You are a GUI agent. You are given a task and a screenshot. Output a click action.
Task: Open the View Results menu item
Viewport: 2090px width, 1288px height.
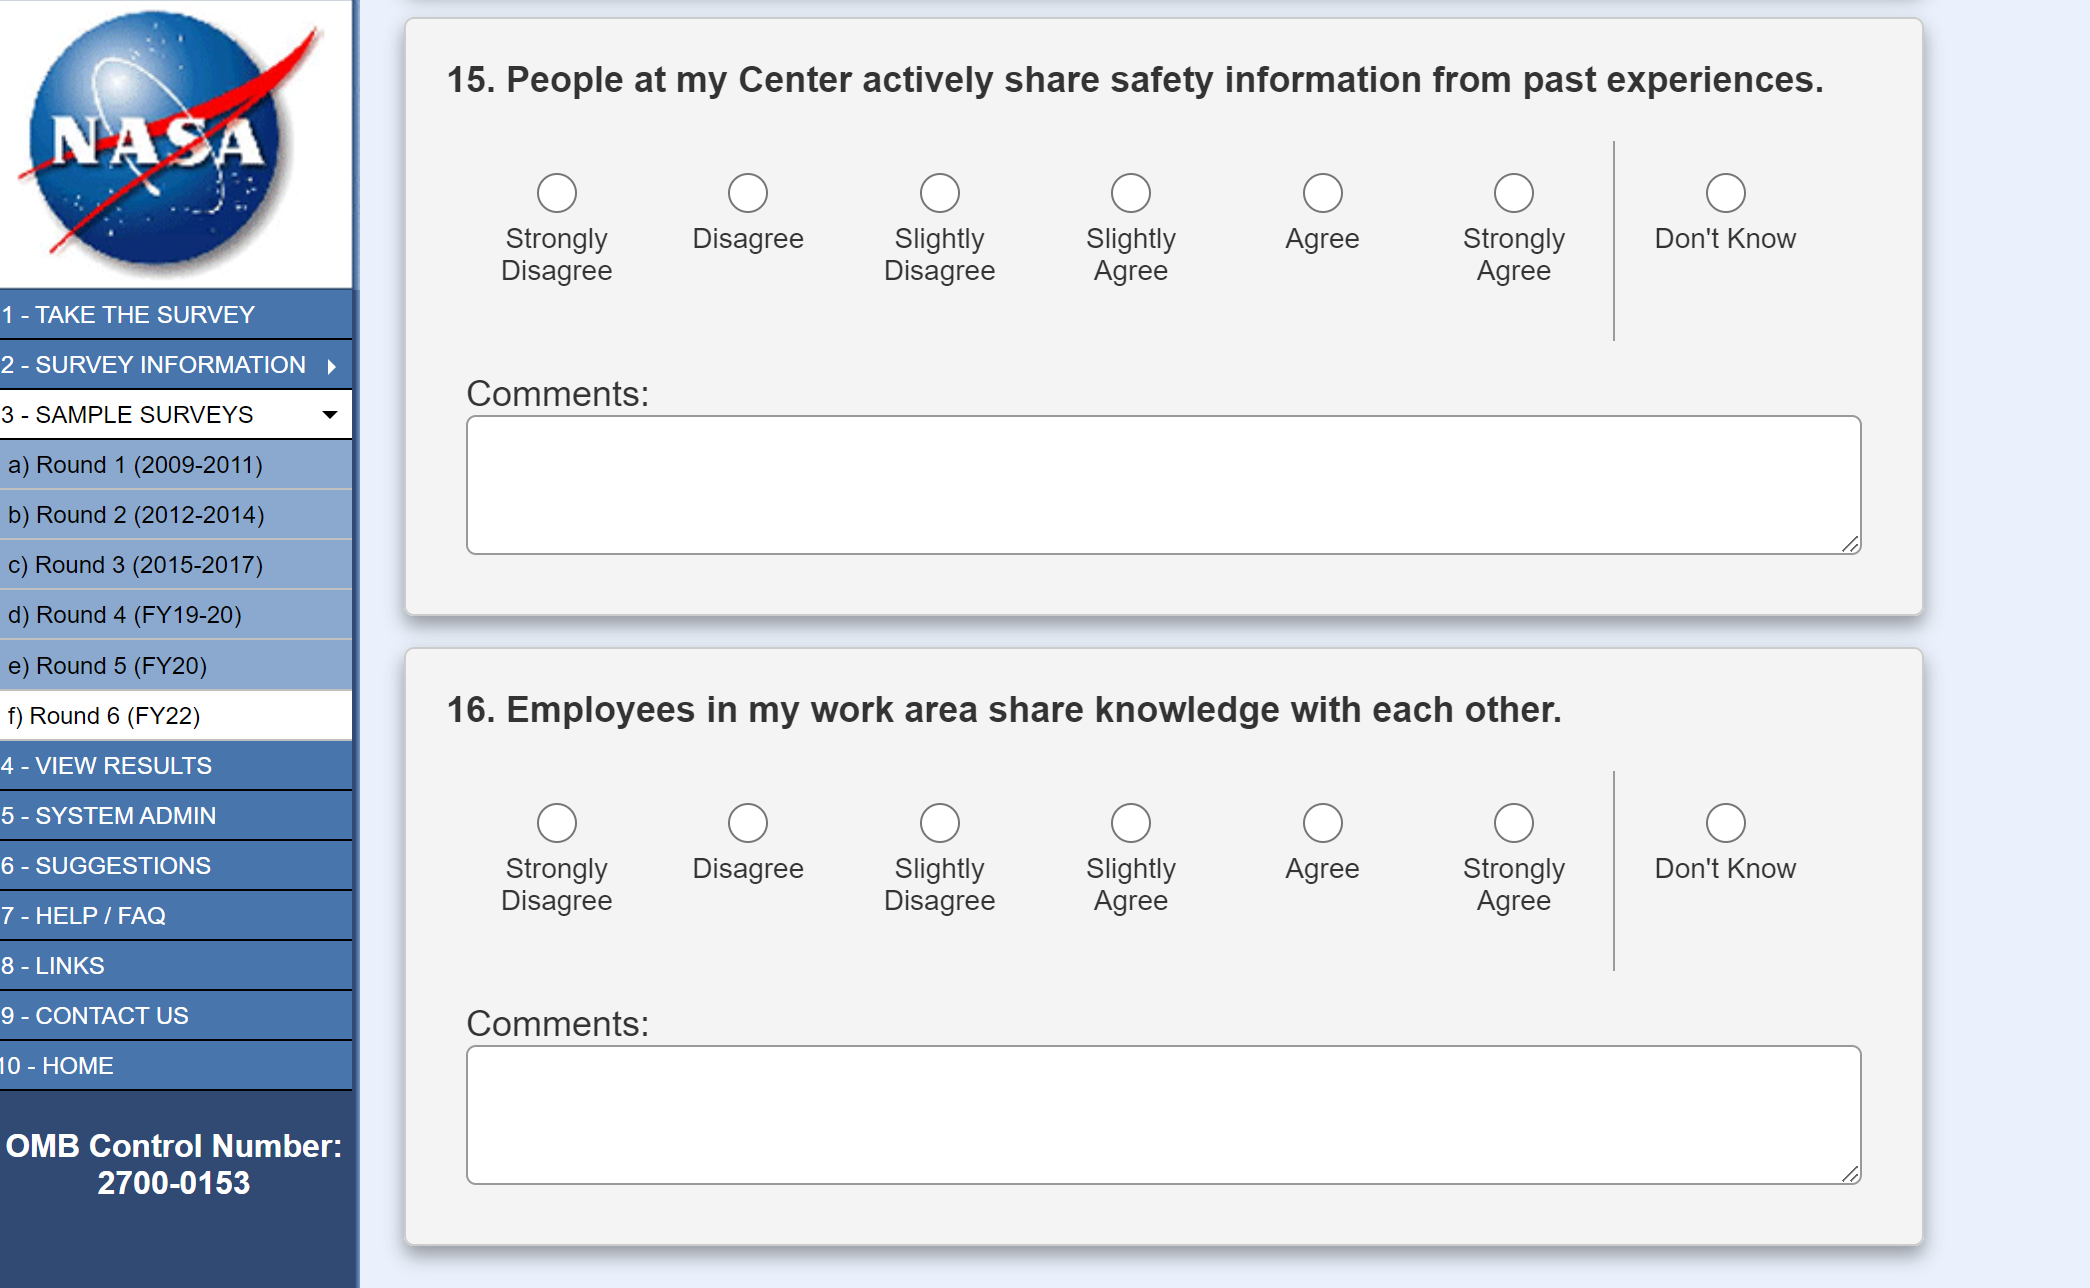(106, 766)
